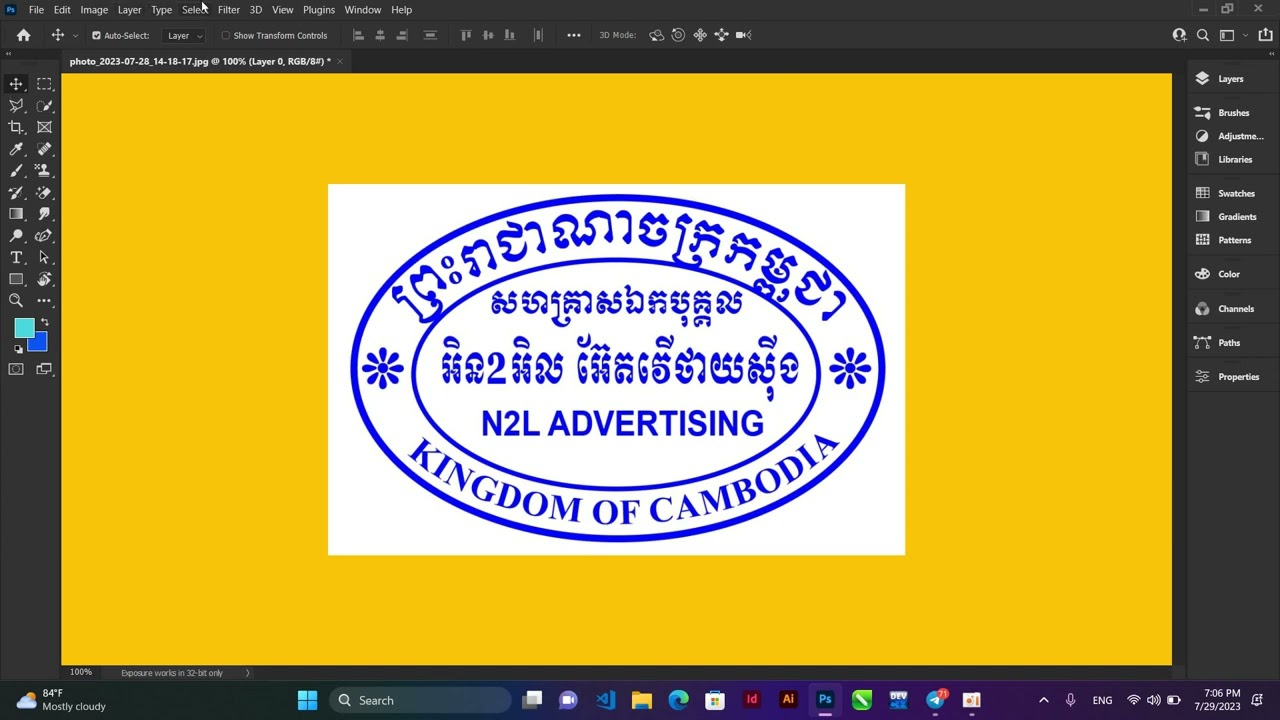The width and height of the screenshot is (1280, 720).
Task: Click 3D video camera zoom icon
Action: tap(743, 35)
